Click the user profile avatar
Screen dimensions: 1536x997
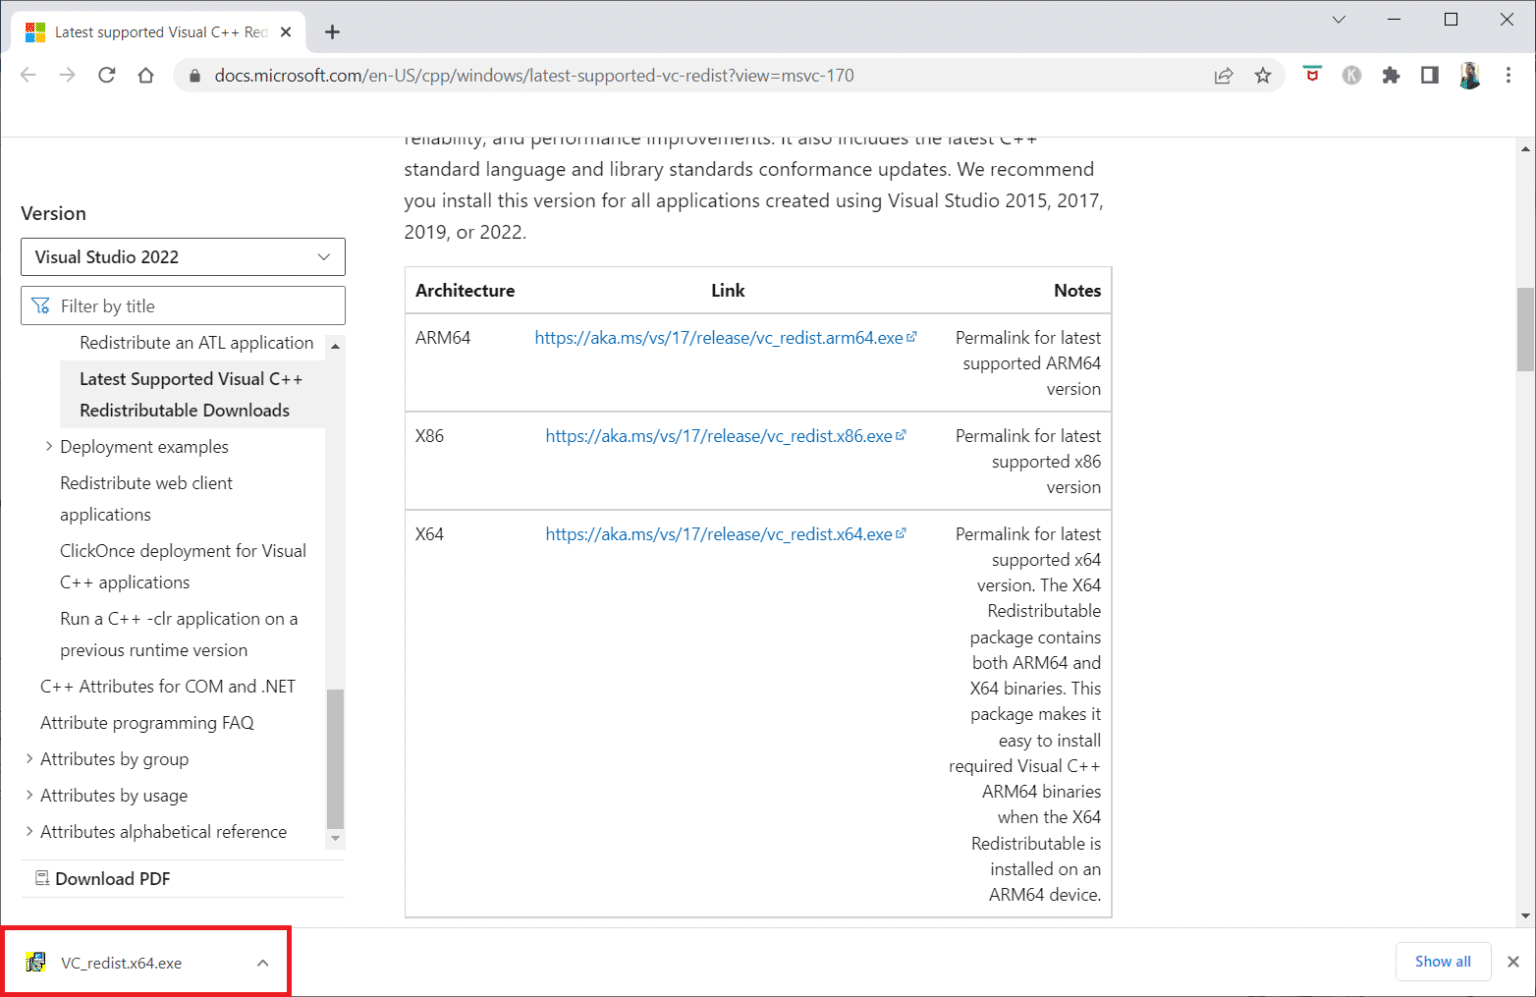click(x=1469, y=75)
